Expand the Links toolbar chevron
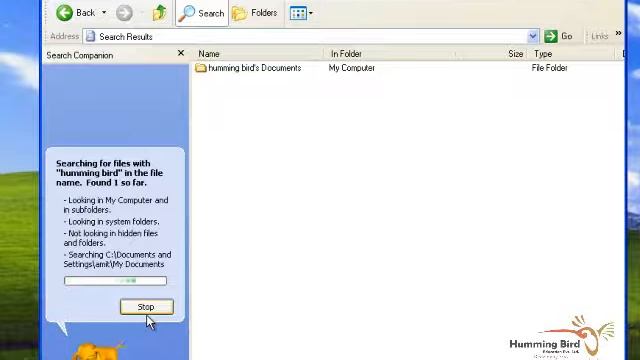Image resolution: width=640 pixels, height=360 pixels. [x=618, y=33]
